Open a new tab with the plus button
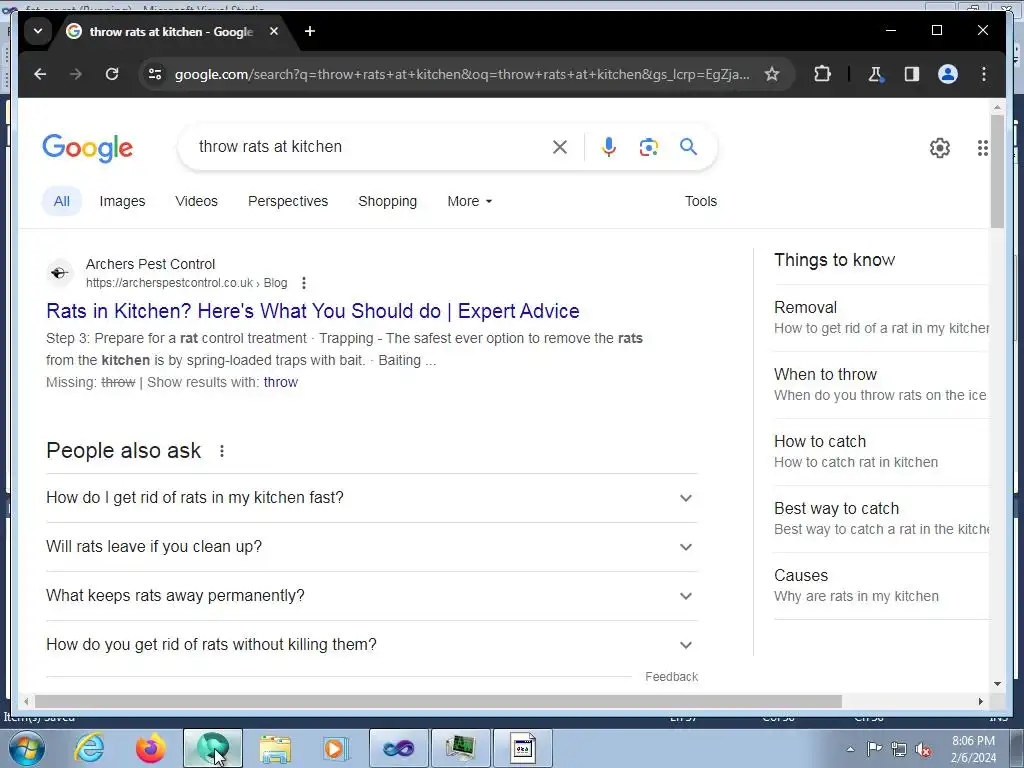 point(310,31)
